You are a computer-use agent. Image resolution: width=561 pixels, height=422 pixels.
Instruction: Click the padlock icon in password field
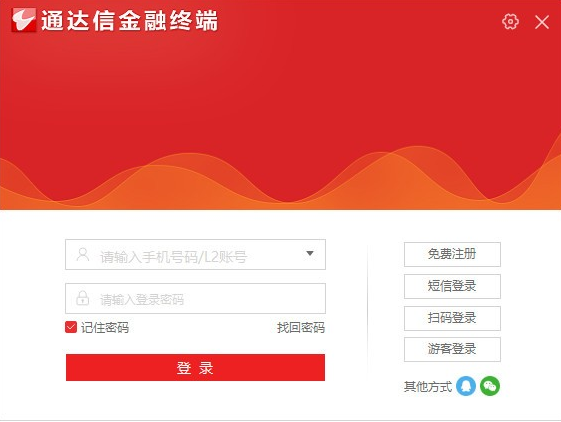click(83, 298)
